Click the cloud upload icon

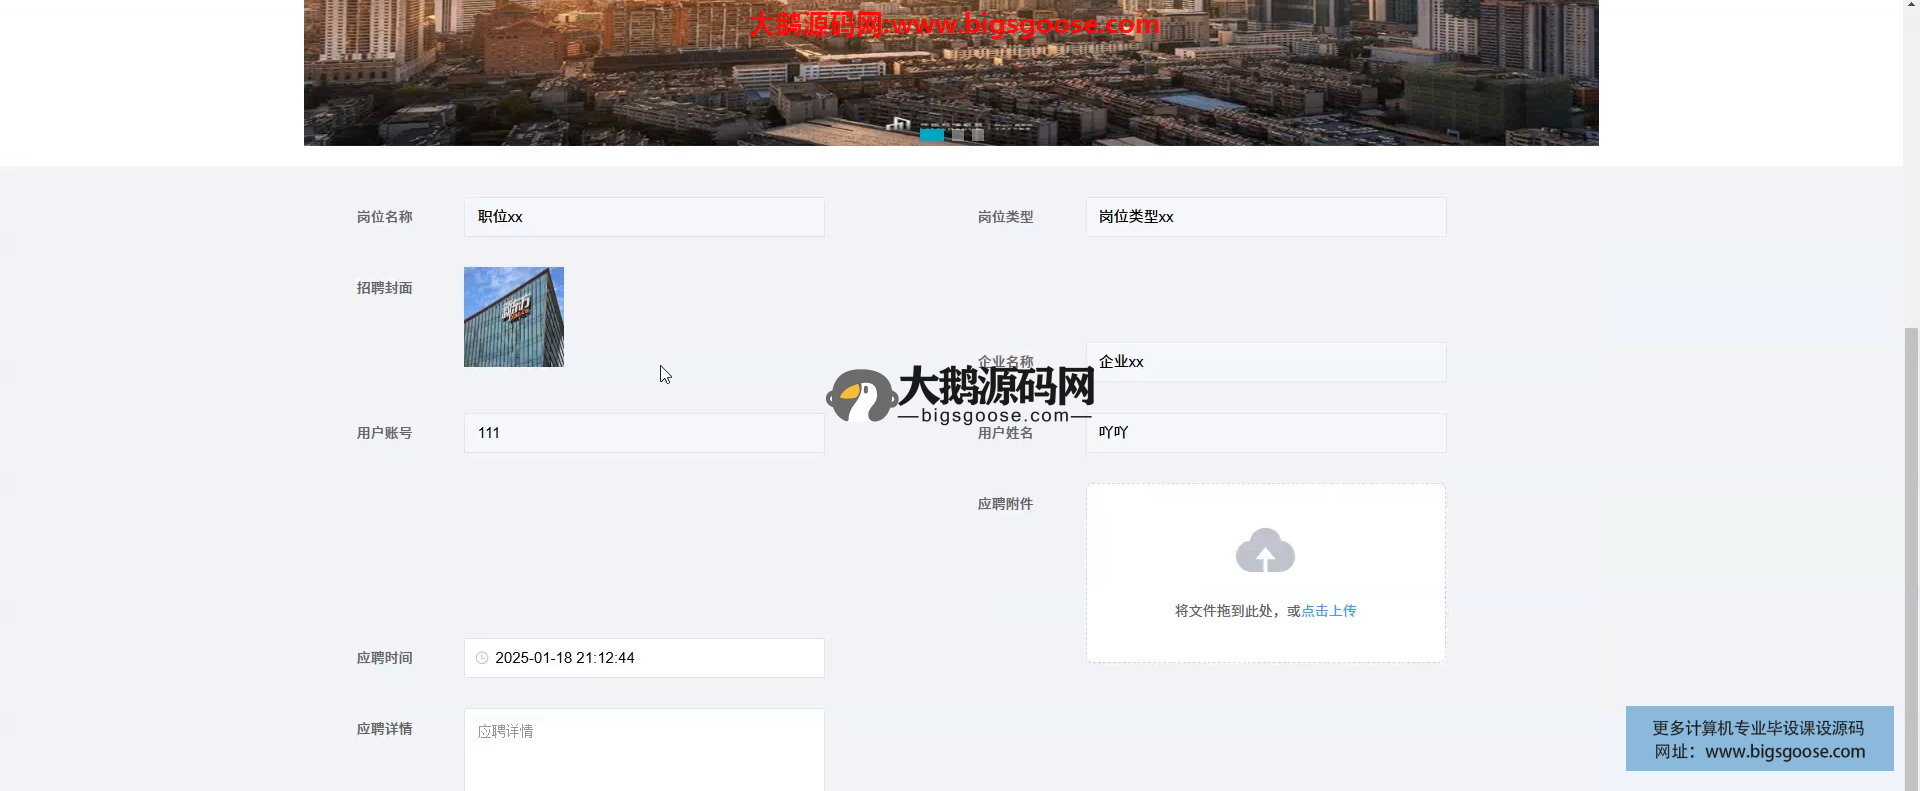click(x=1265, y=551)
